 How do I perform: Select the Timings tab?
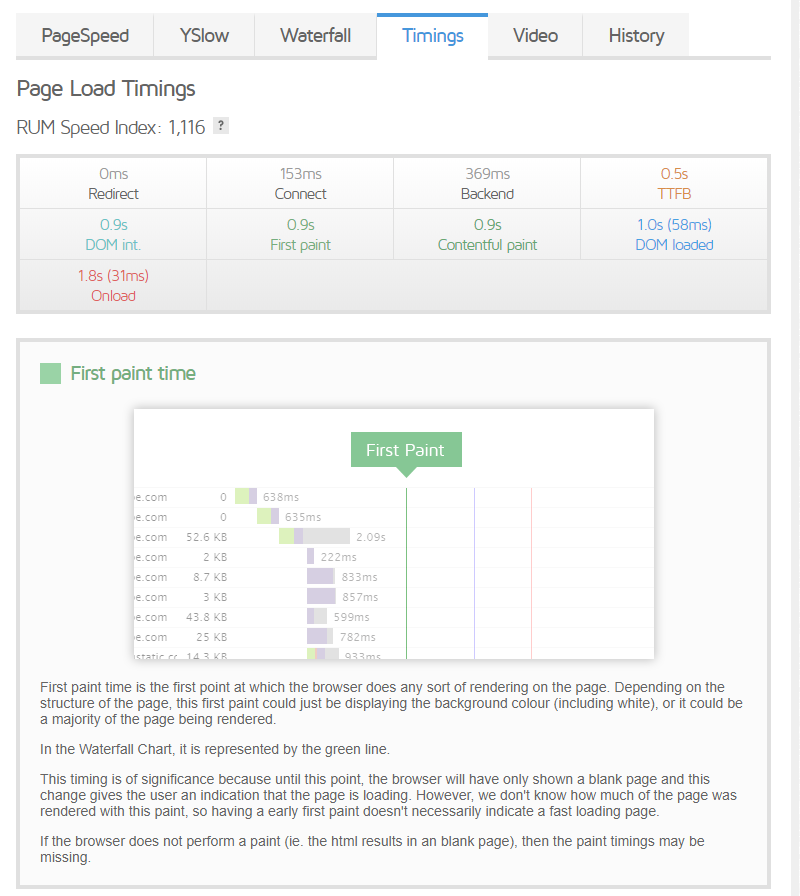pos(432,35)
